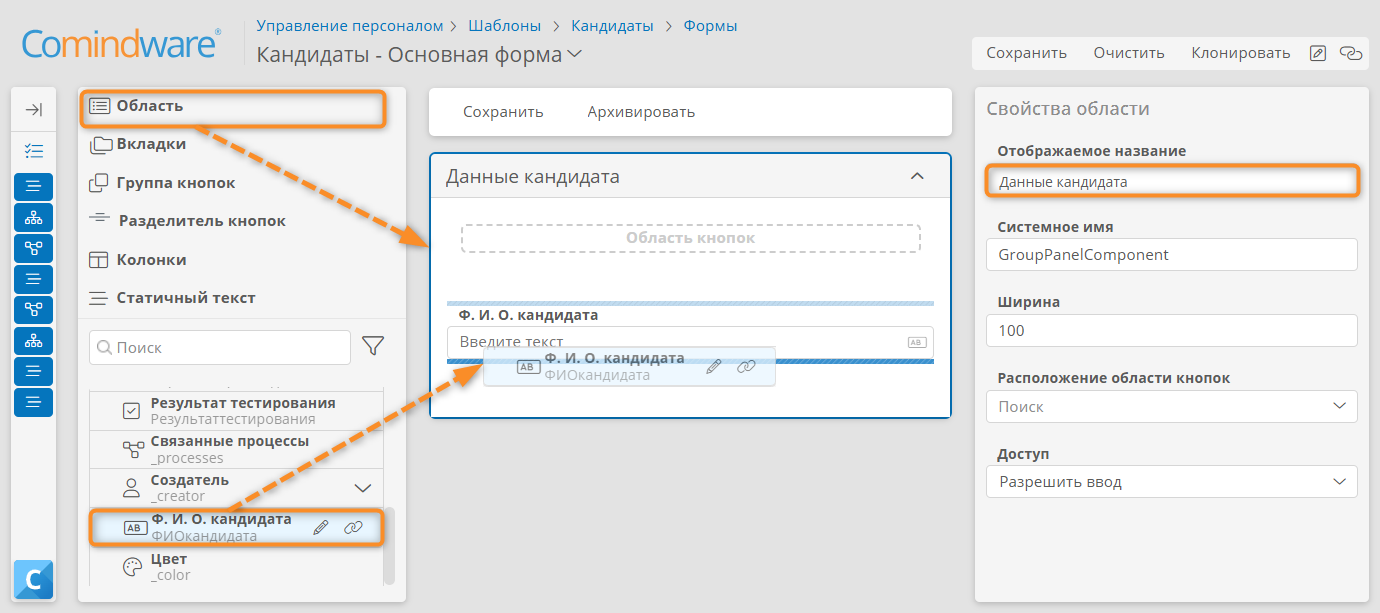Open Расположение области кнопок dropdown
The height and width of the screenshot is (613, 1380).
point(1171,406)
